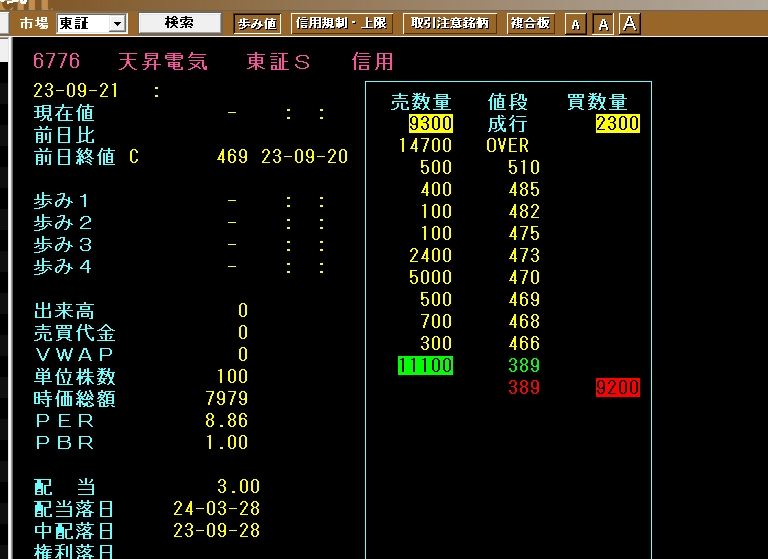Click the price 485 in the board
This screenshot has height=559, width=768.
coord(524,190)
